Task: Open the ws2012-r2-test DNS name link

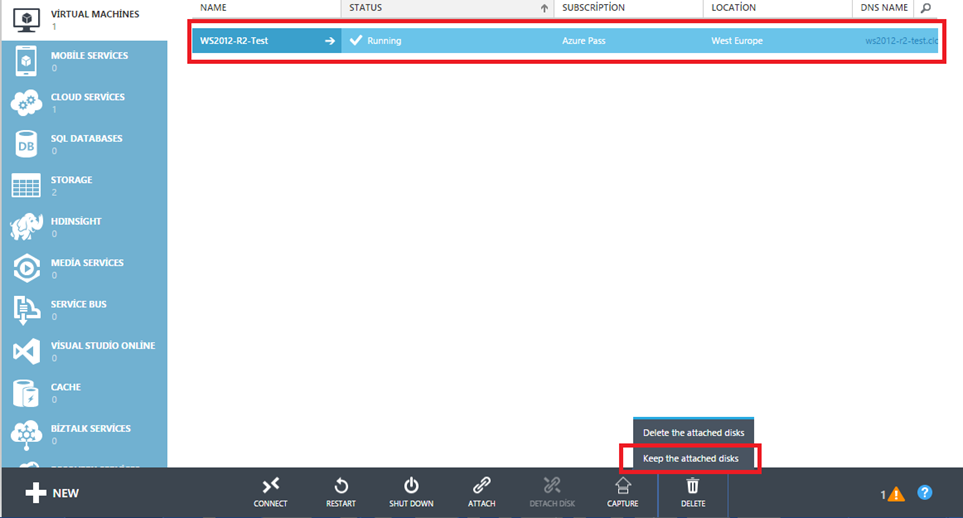Action: [x=901, y=41]
